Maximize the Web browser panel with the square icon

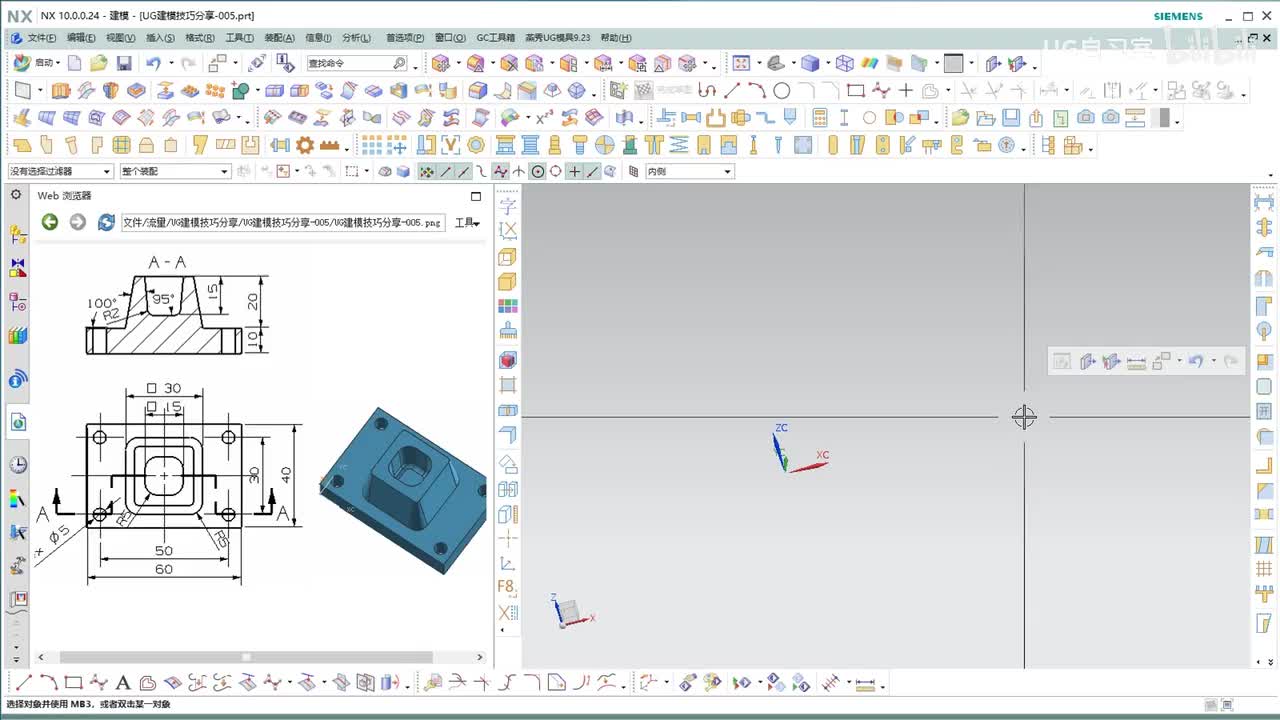pyautogui.click(x=476, y=196)
